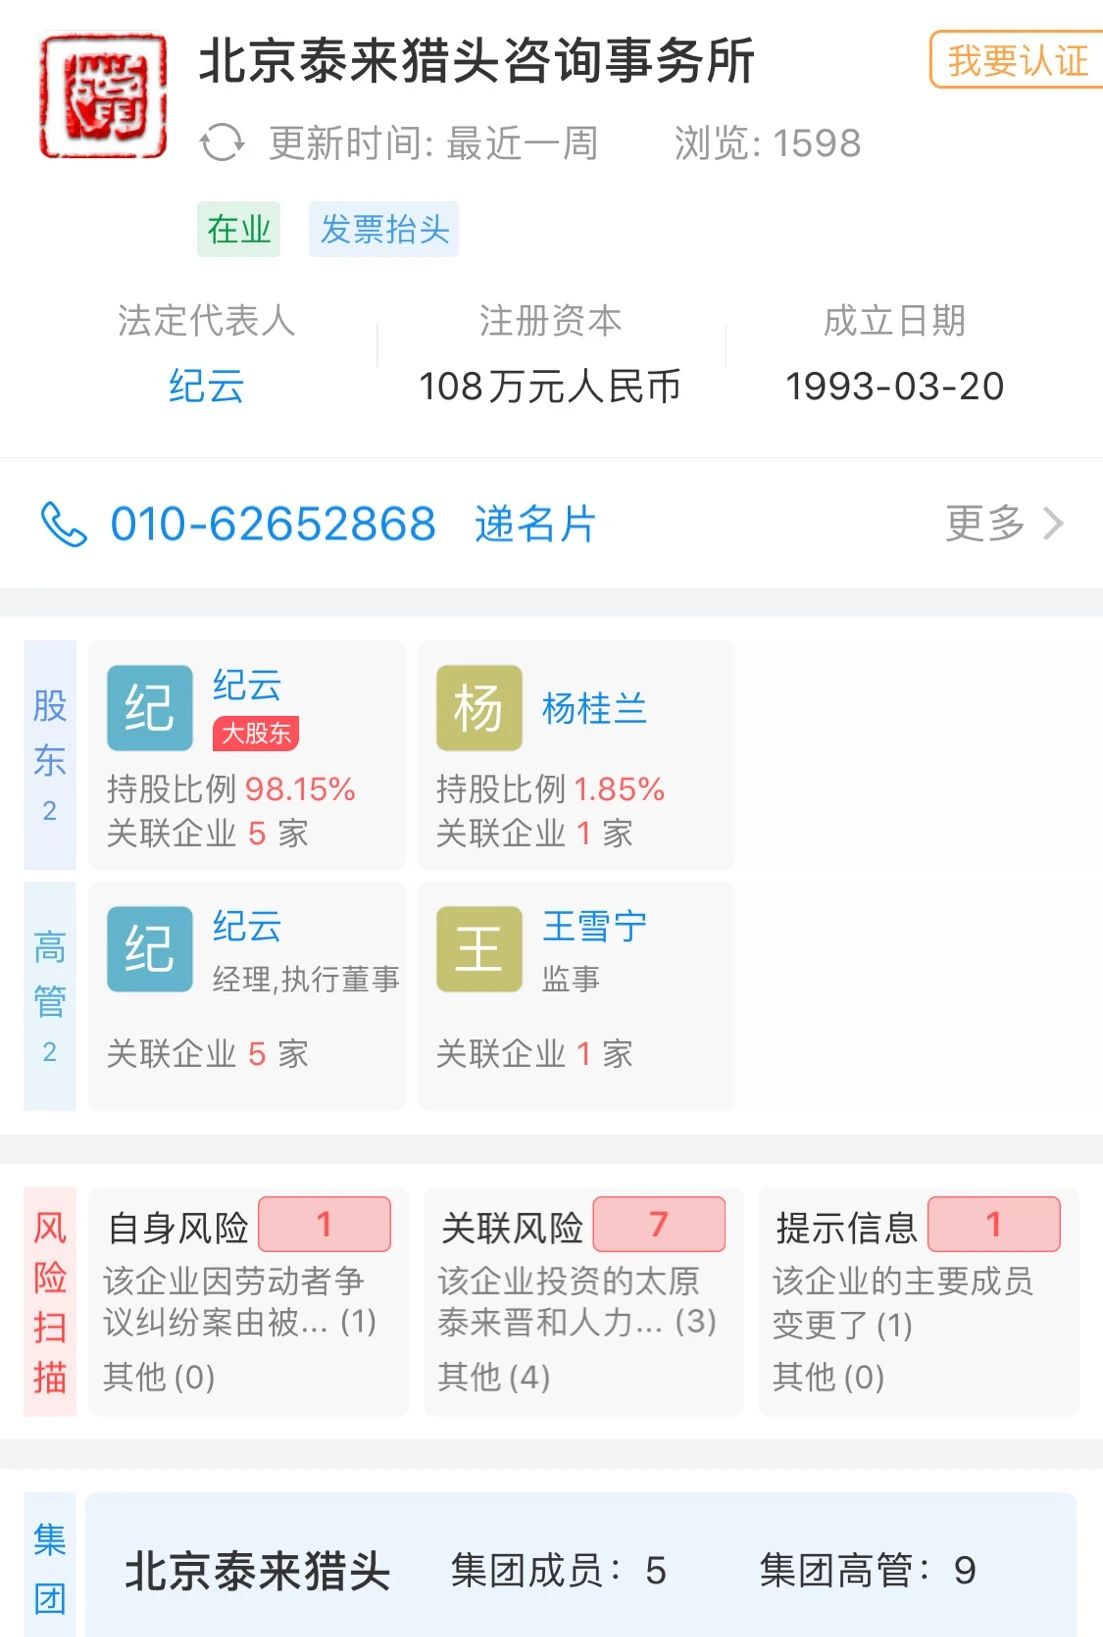The image size is (1103, 1637).
Task: Select the 高管 side tab
Action: [x=50, y=996]
